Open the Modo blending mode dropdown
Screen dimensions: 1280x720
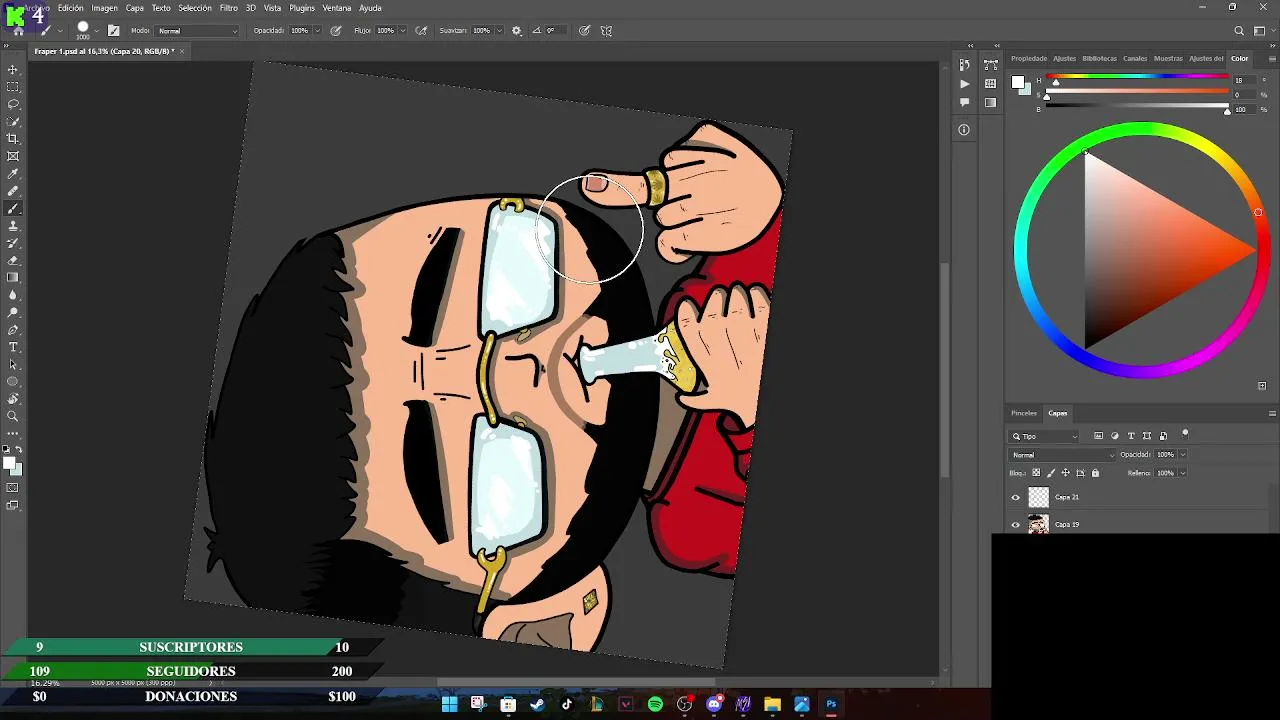(x=198, y=31)
